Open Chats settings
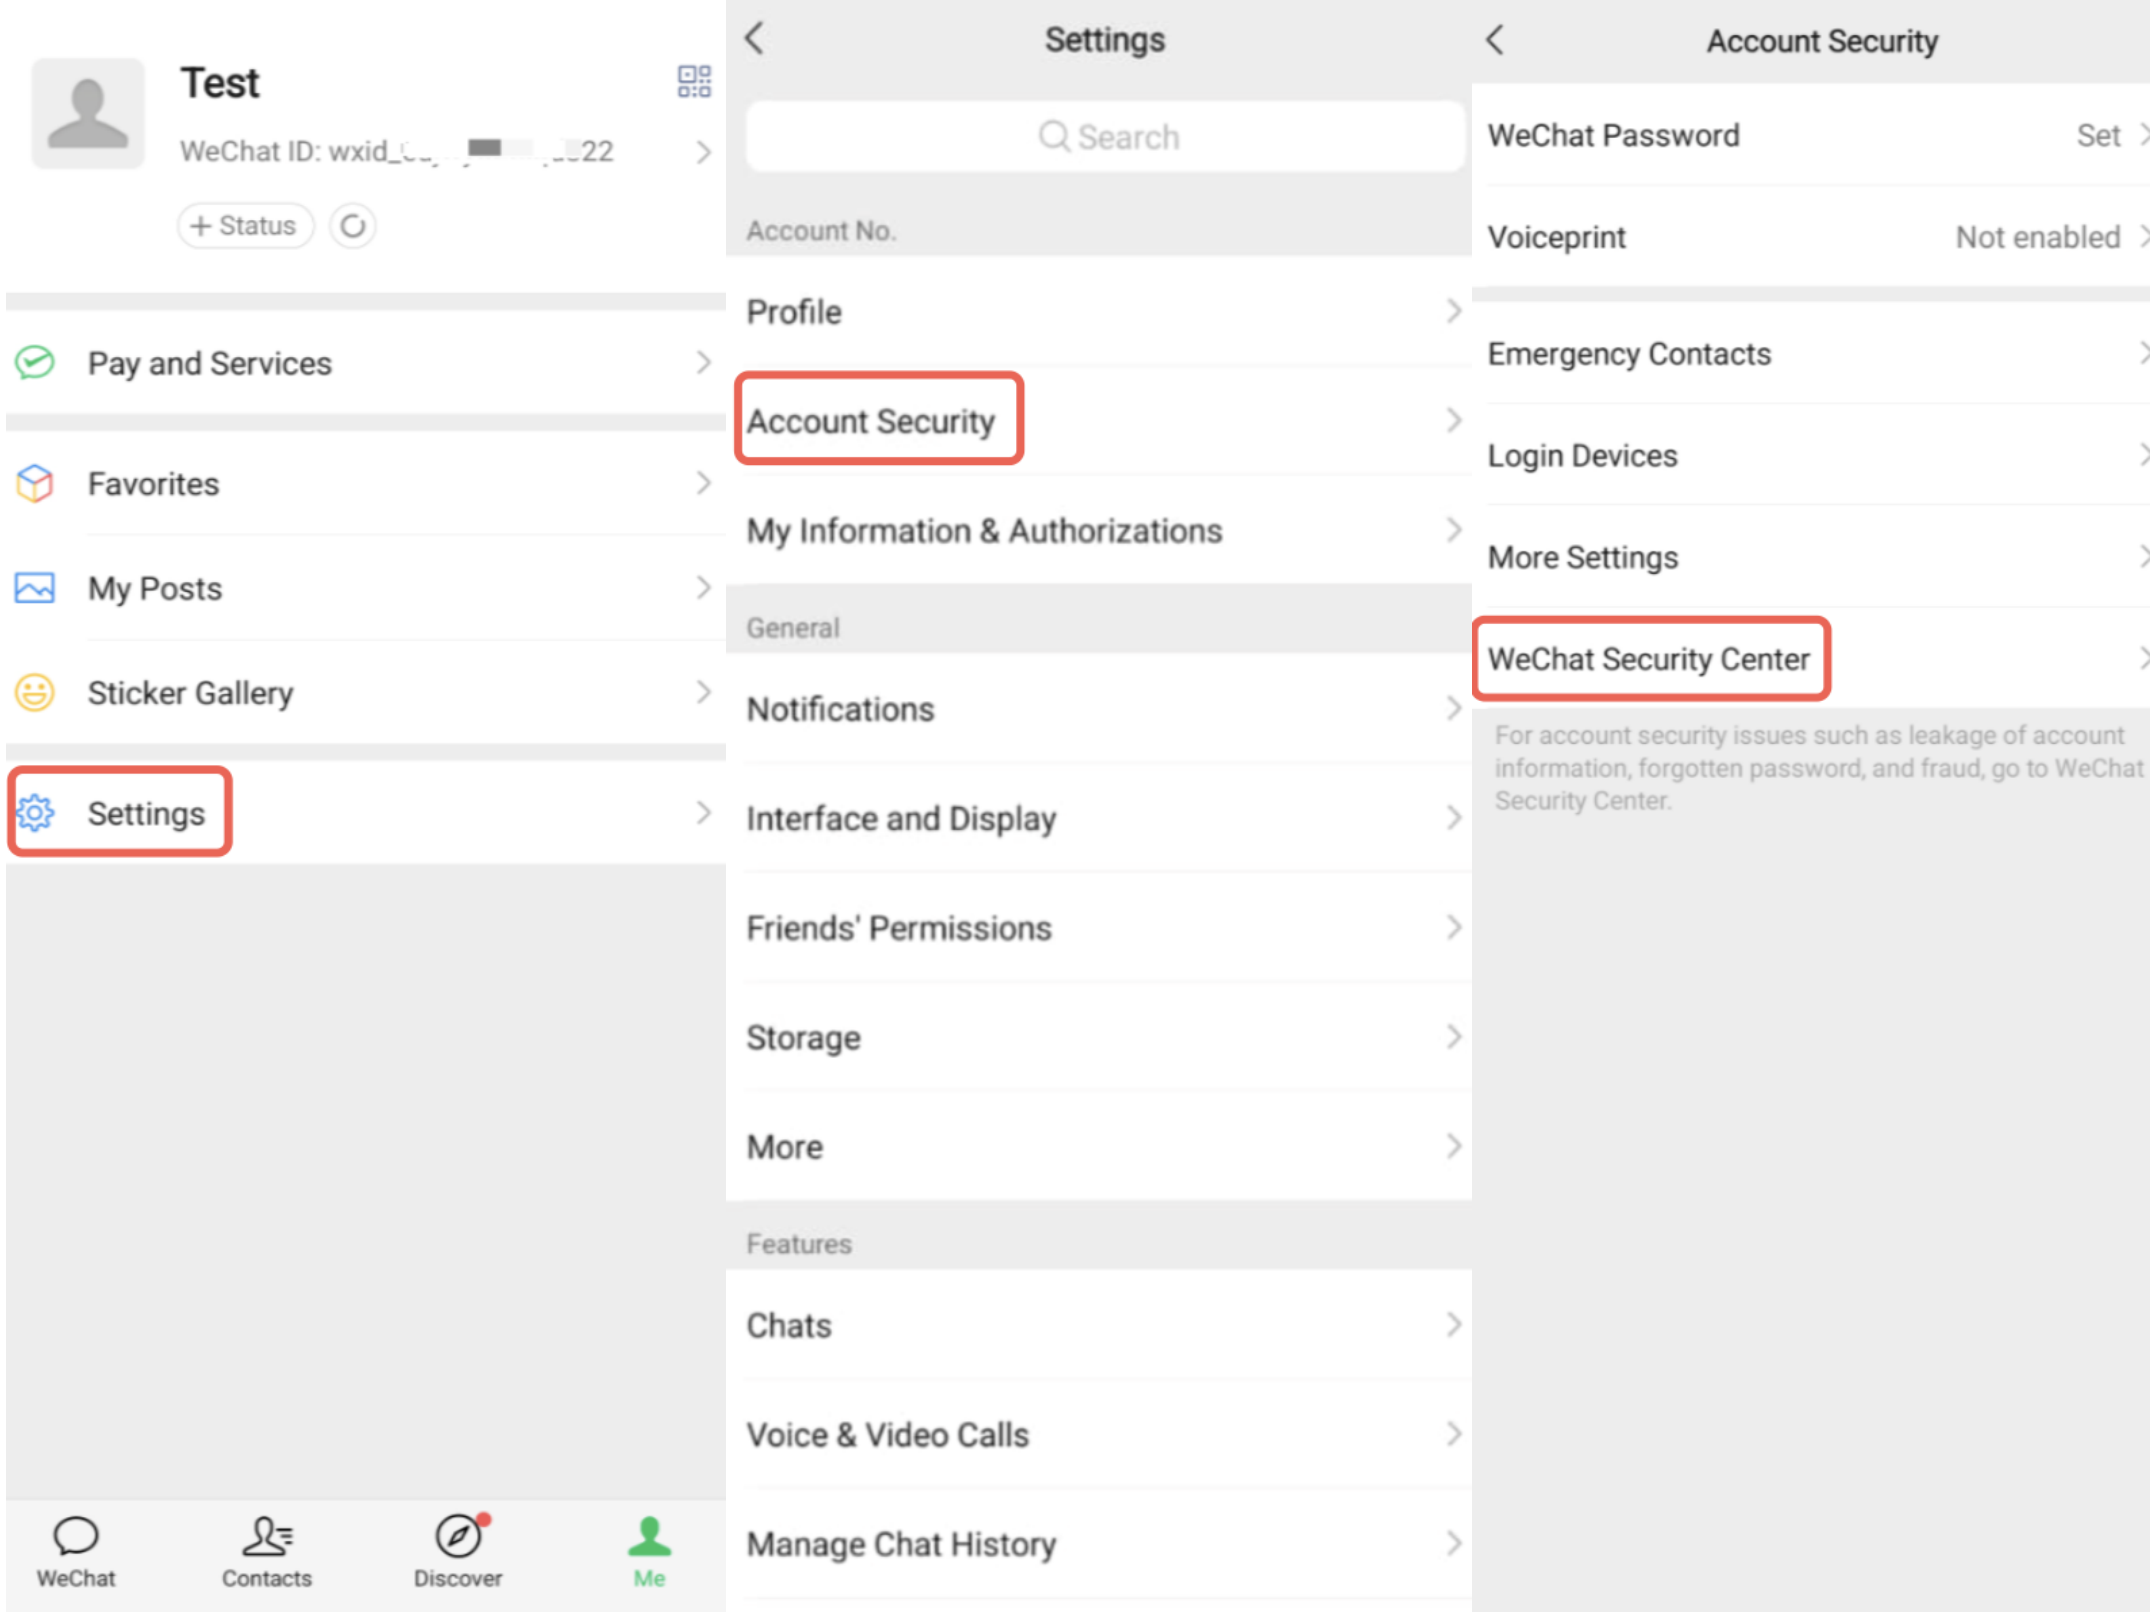Image resolution: width=2150 pixels, height=1612 pixels. [x=1099, y=1325]
